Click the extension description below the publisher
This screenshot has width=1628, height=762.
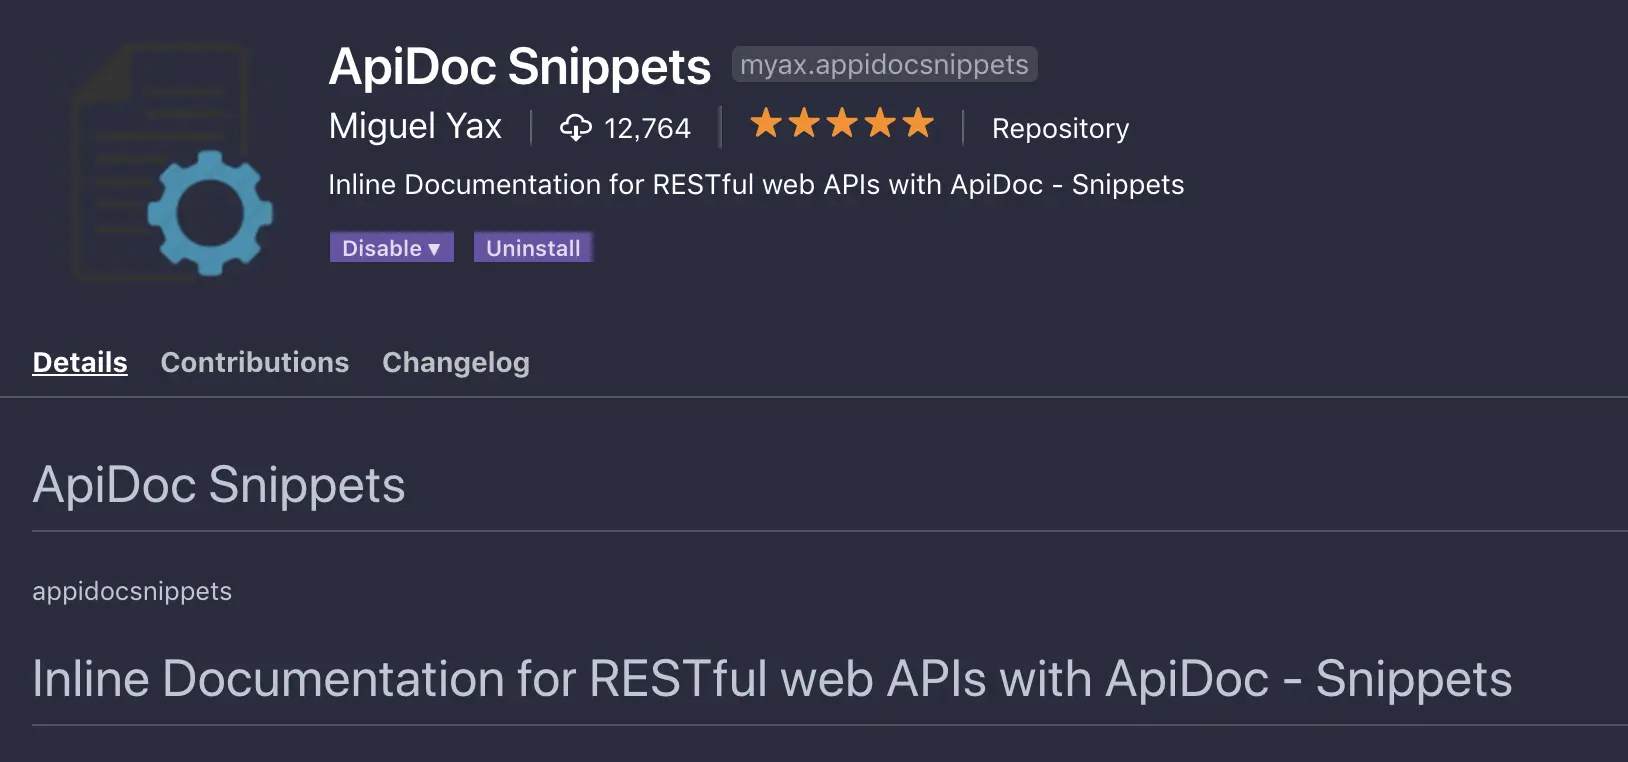coord(755,185)
